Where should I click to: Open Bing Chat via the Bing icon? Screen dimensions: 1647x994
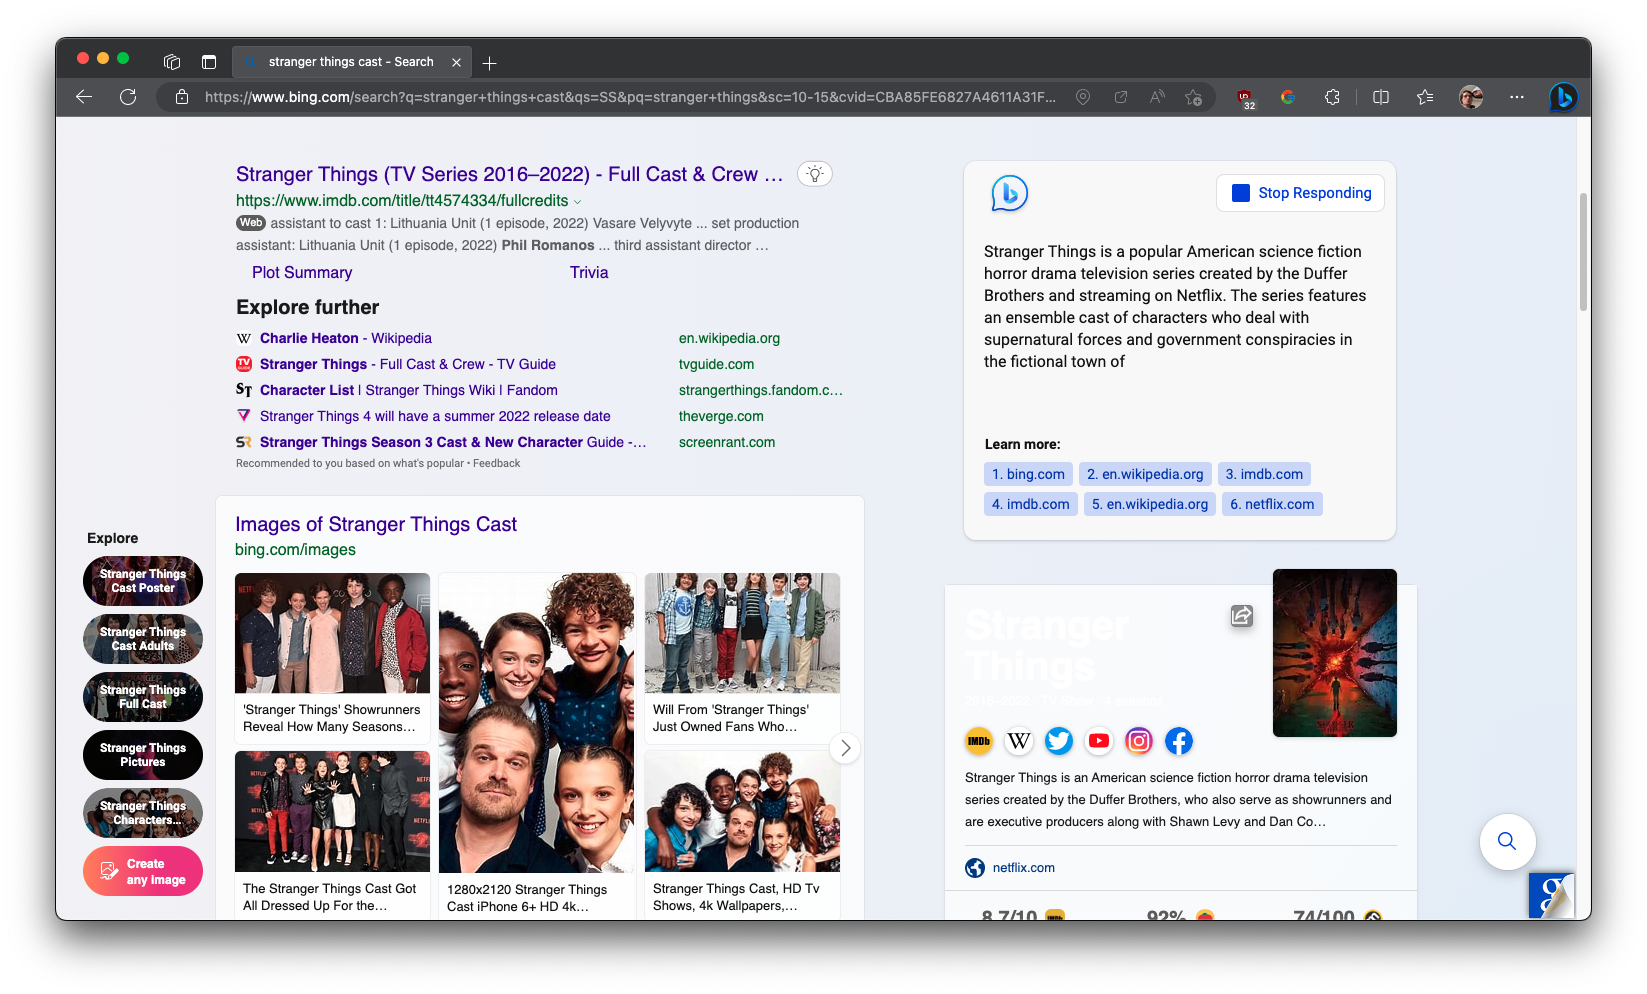pyautogui.click(x=1562, y=97)
